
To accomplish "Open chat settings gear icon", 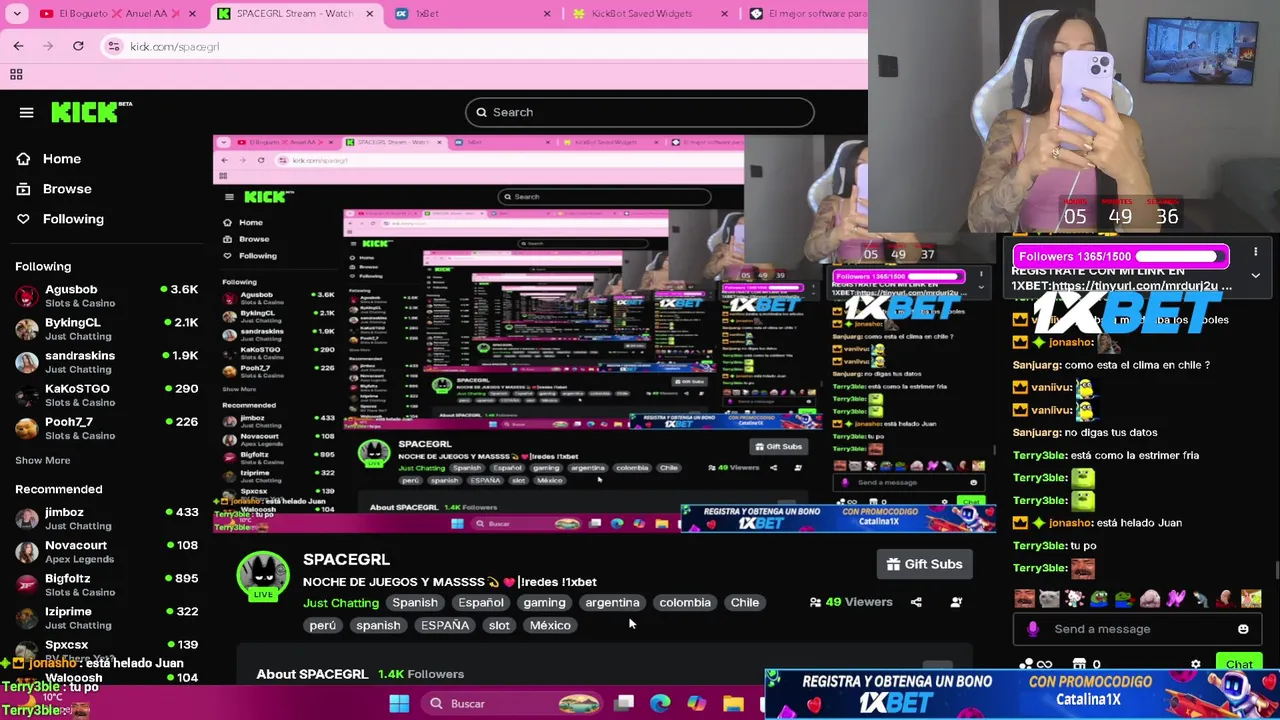I will pos(1195,665).
